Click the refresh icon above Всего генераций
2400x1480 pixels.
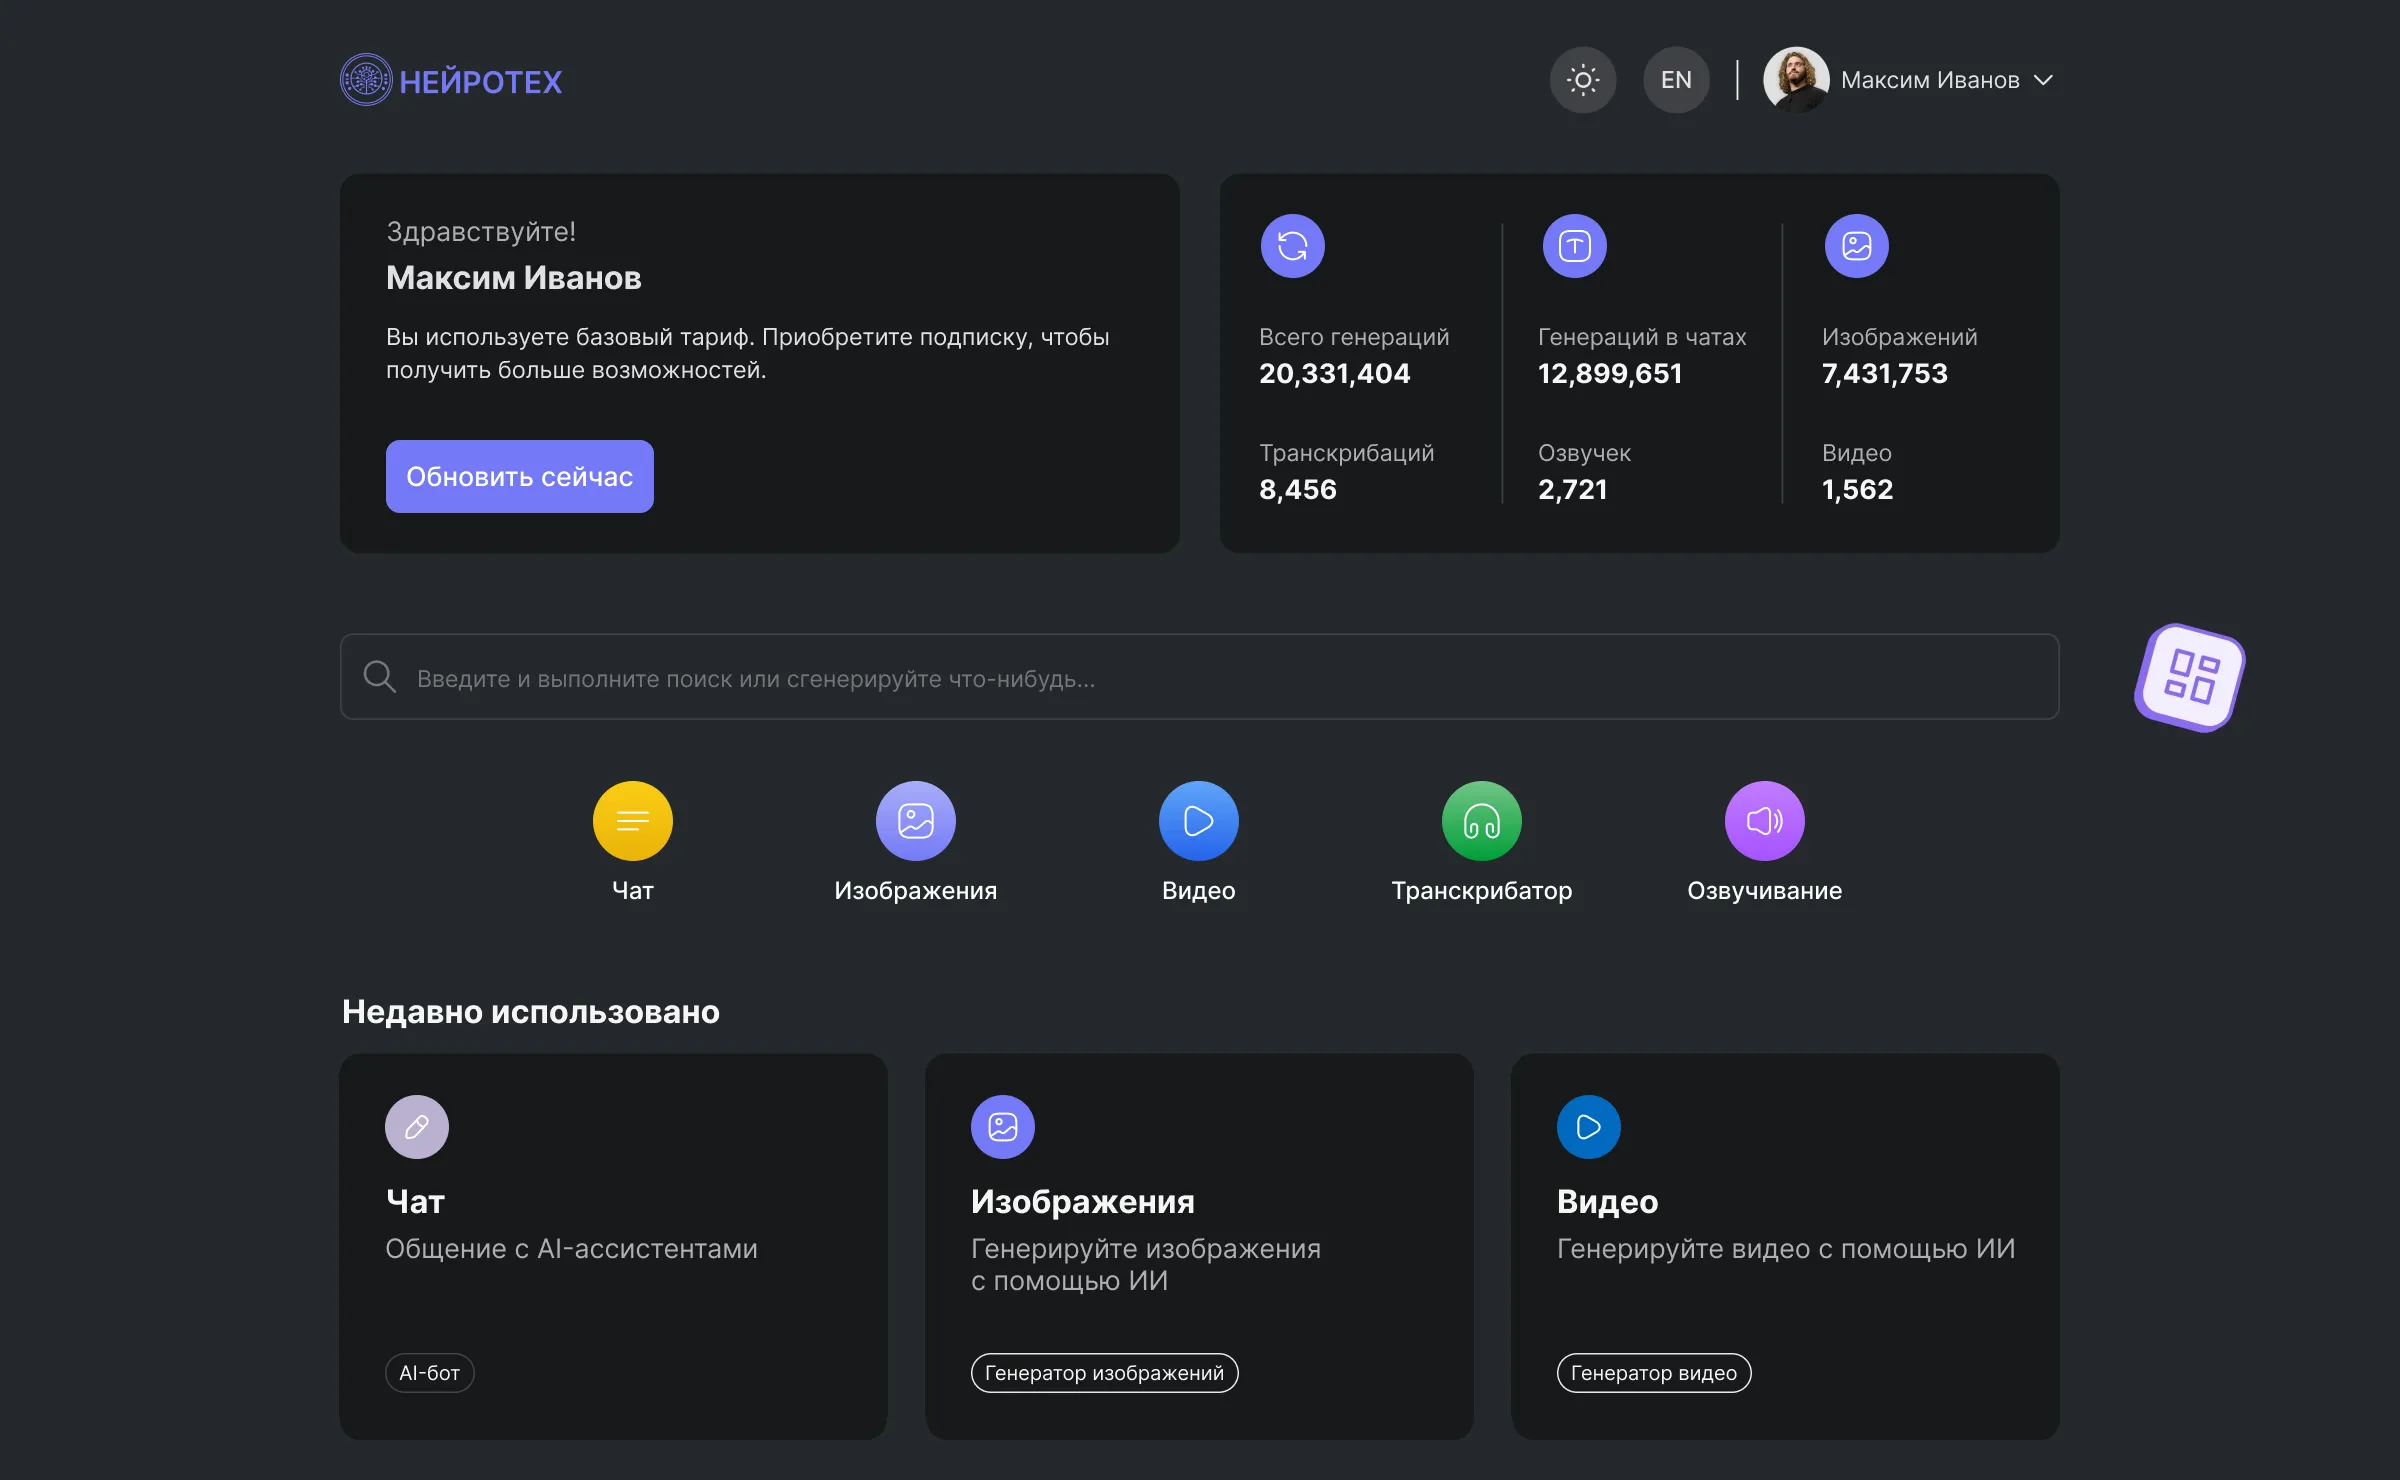pos(1292,245)
